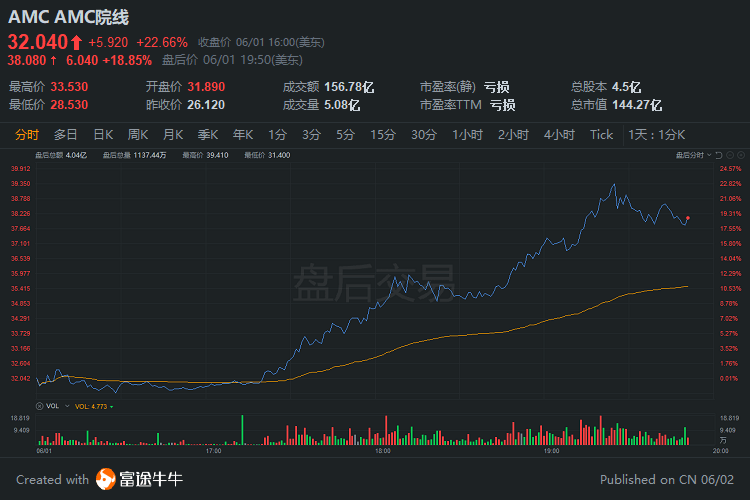This screenshot has height=500, width=750.
Task: Click the 收盘价 06/01 16:00(美东) timestamp
Action: point(261,43)
